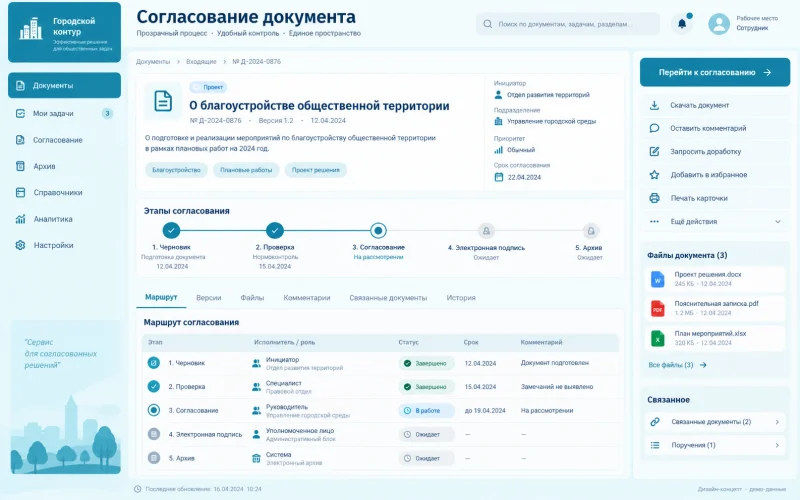Click the Документы breadcrumb link
This screenshot has height=500, width=800.
tap(153, 62)
